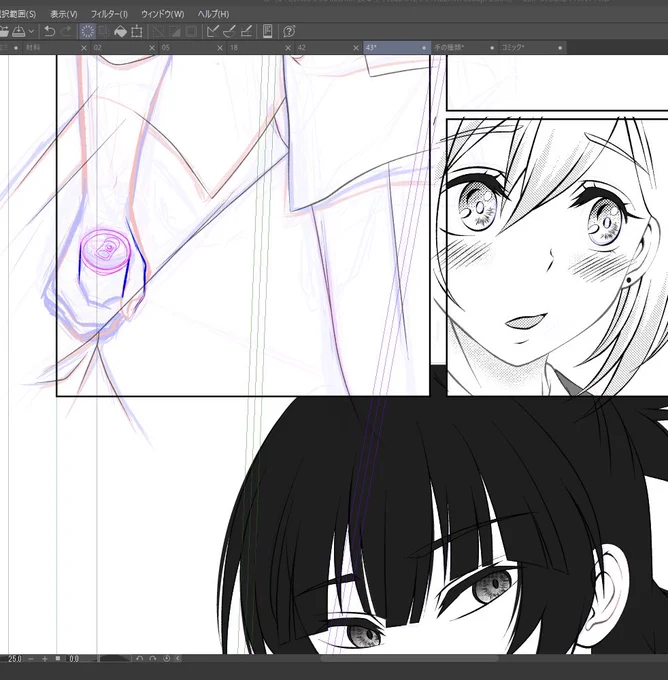Click the unsaved dot on 43* tab
Screen dimensions: 668x680
(x=424, y=48)
